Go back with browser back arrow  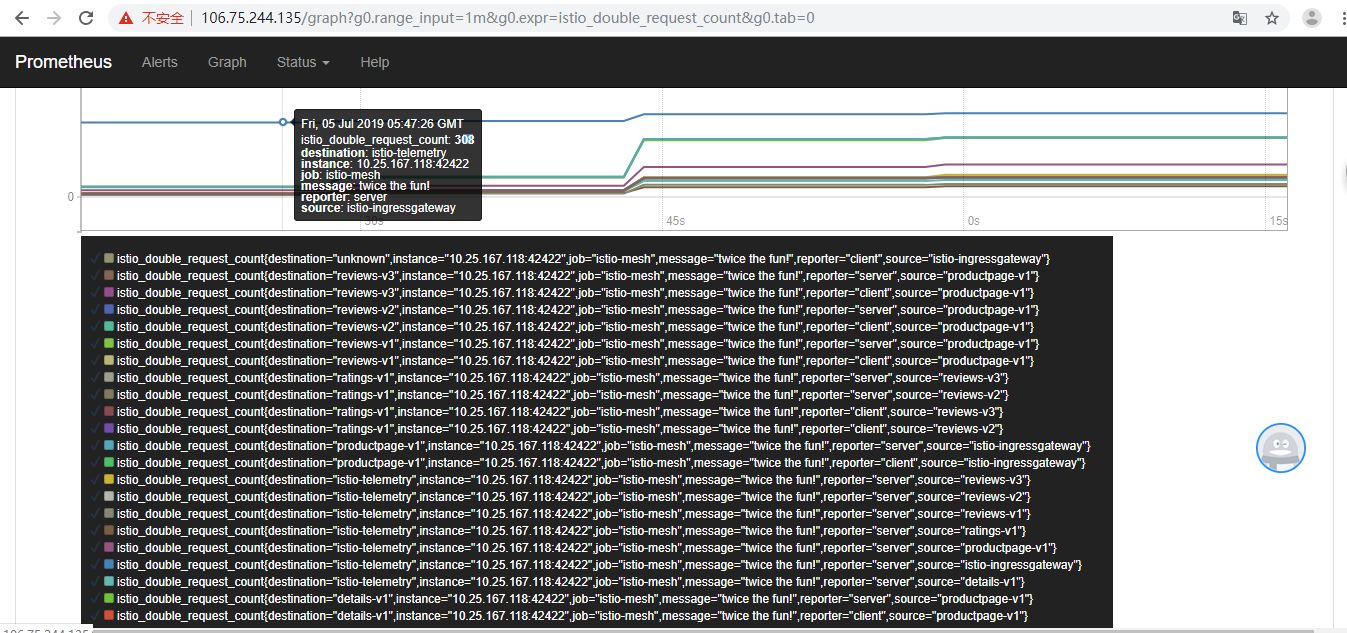[21, 18]
